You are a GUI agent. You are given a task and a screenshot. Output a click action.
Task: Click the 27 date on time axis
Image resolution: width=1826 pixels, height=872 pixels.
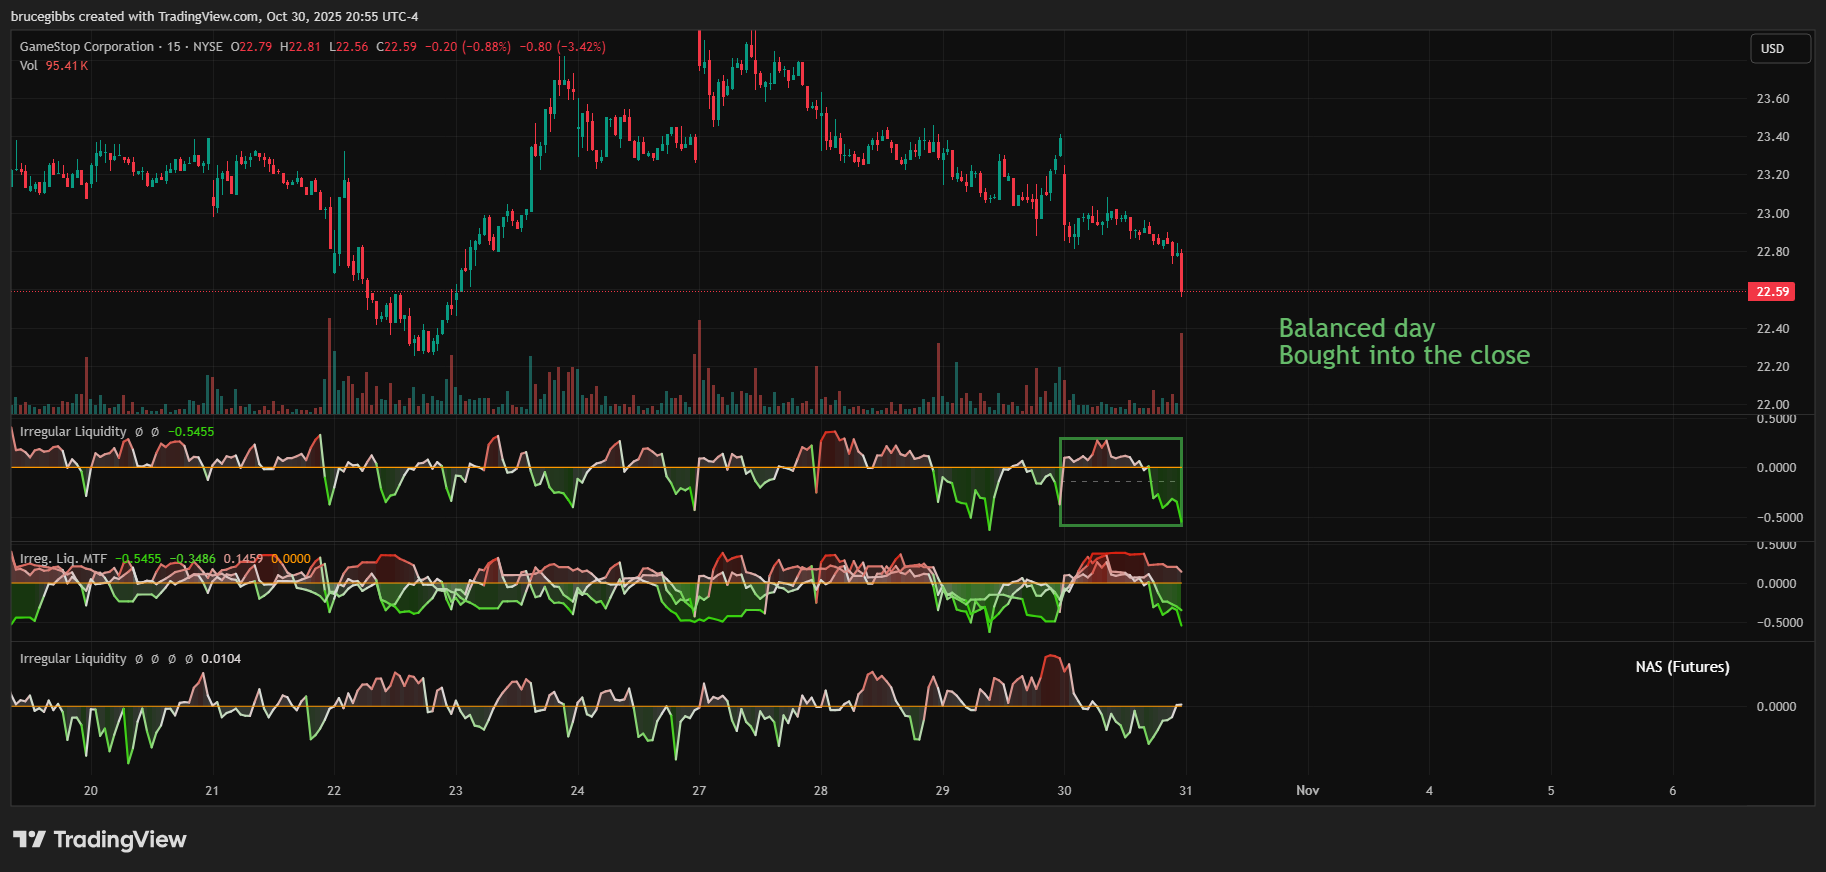pos(699,791)
